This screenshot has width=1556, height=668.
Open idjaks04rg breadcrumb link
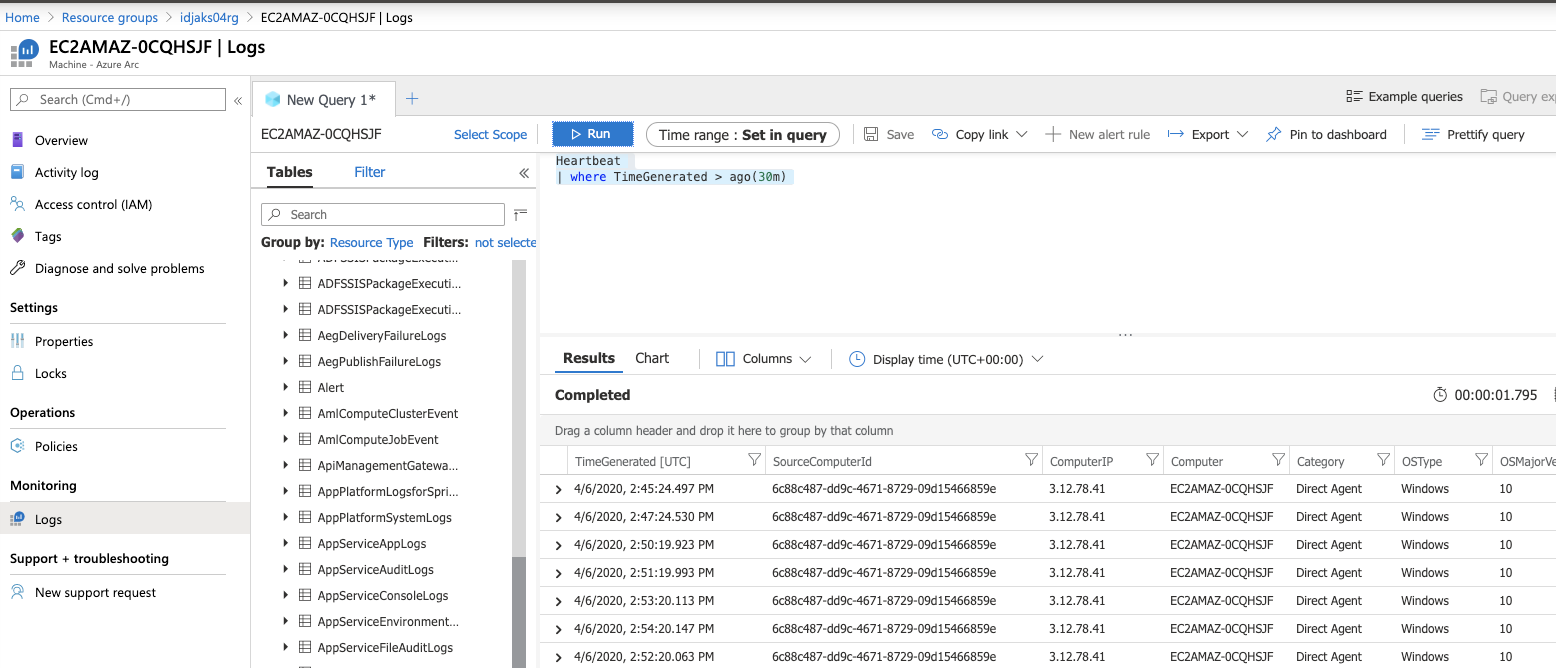(x=210, y=17)
